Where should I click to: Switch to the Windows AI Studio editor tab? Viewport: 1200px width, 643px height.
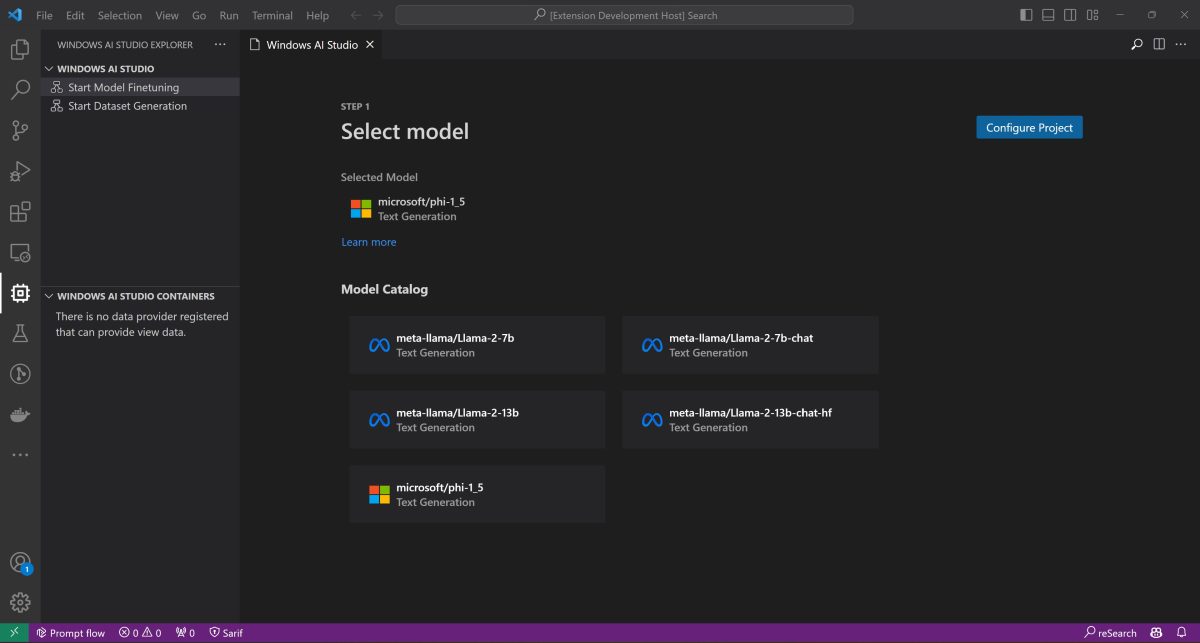[311, 44]
